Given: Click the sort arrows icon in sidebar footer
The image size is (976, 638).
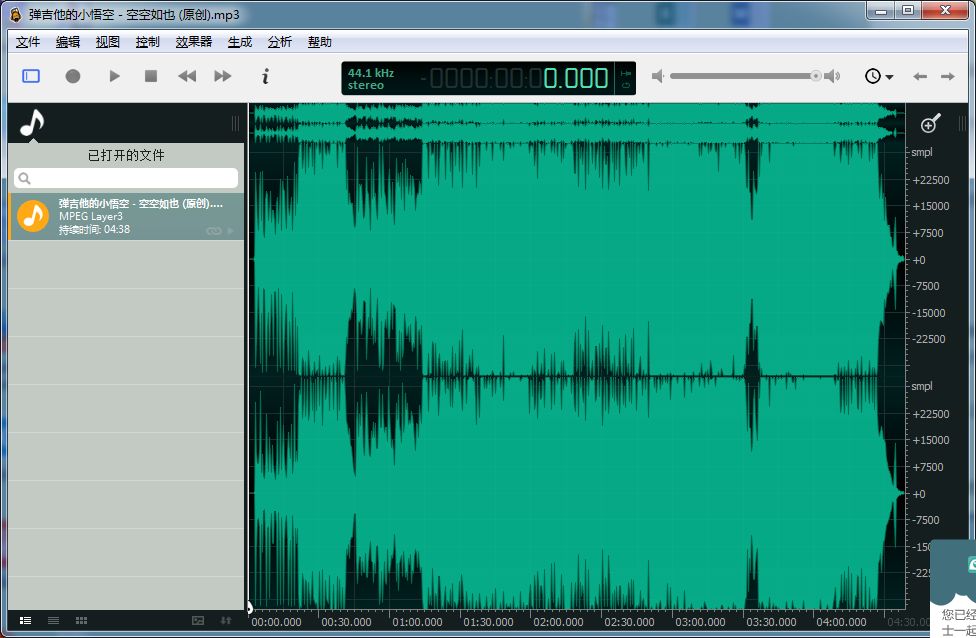Looking at the screenshot, I should (226, 620).
